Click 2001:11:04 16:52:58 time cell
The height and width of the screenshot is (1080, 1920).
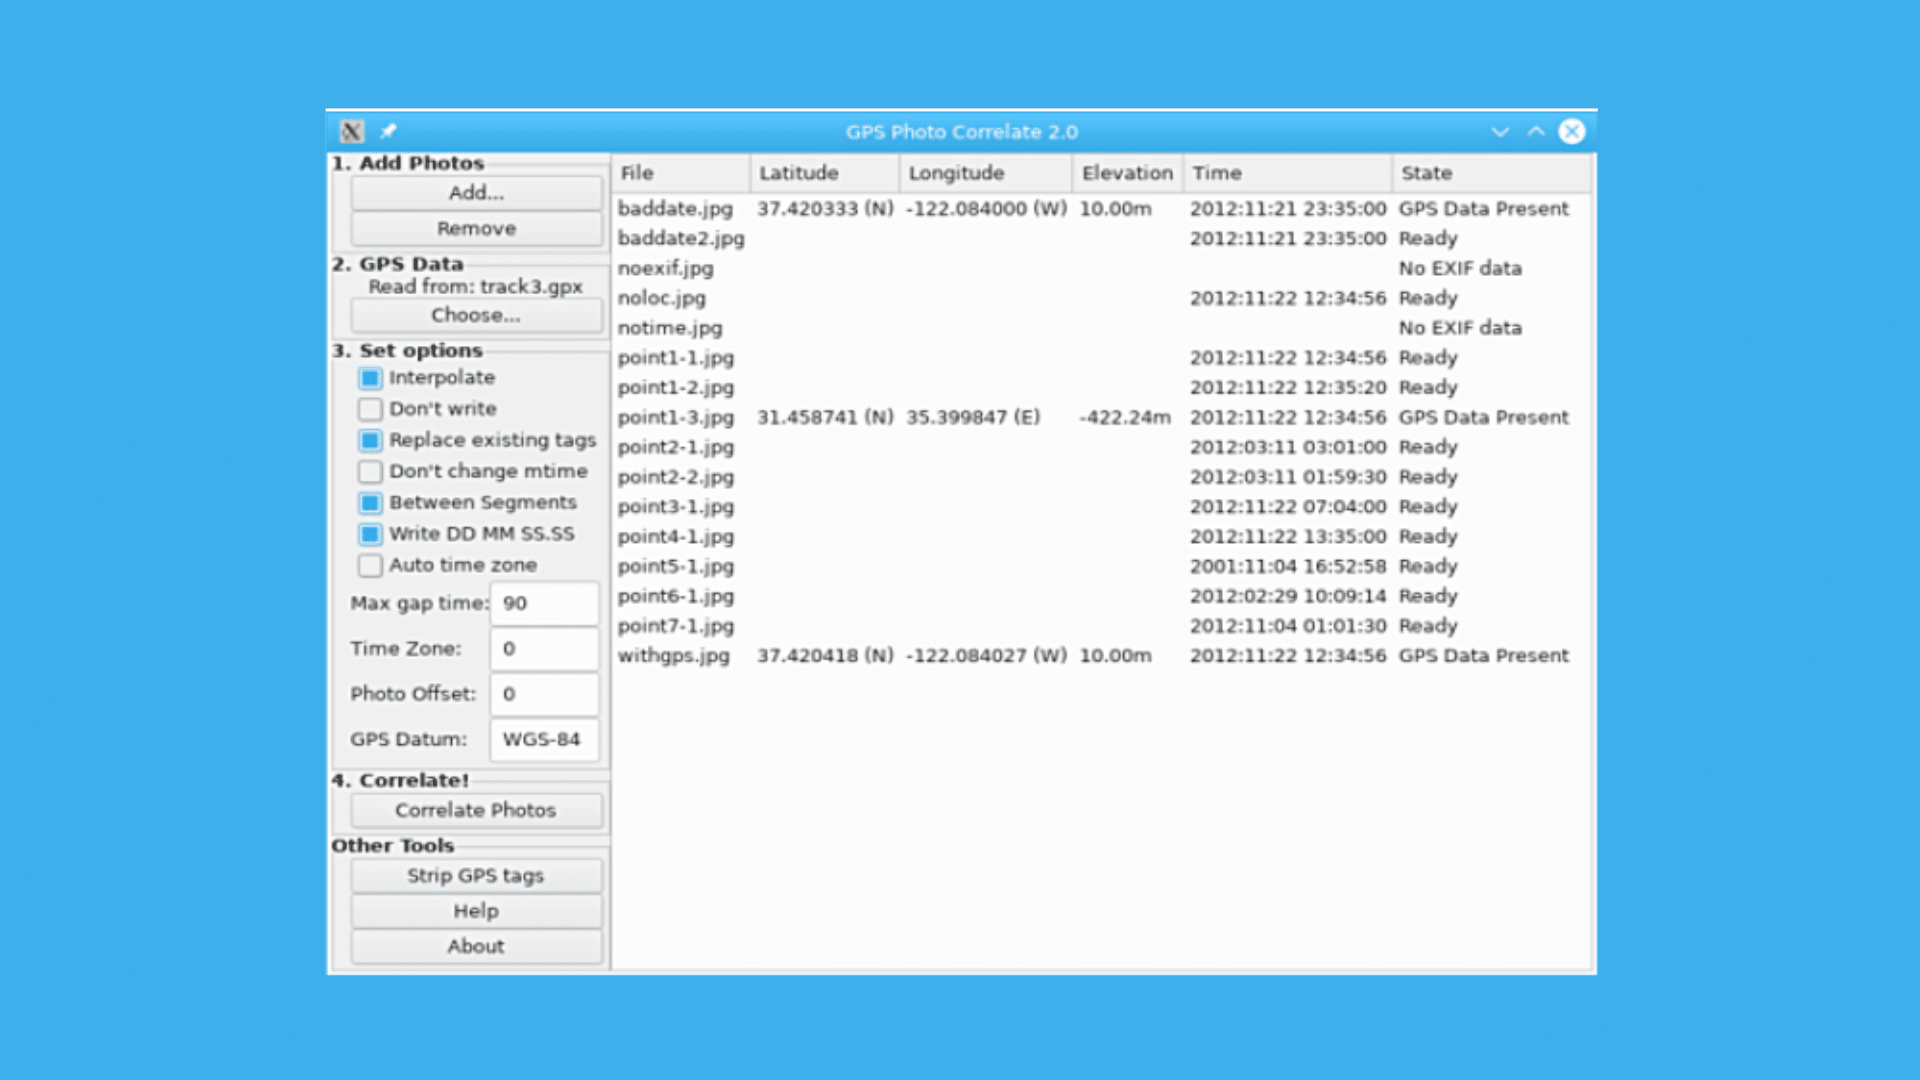click(x=1288, y=566)
